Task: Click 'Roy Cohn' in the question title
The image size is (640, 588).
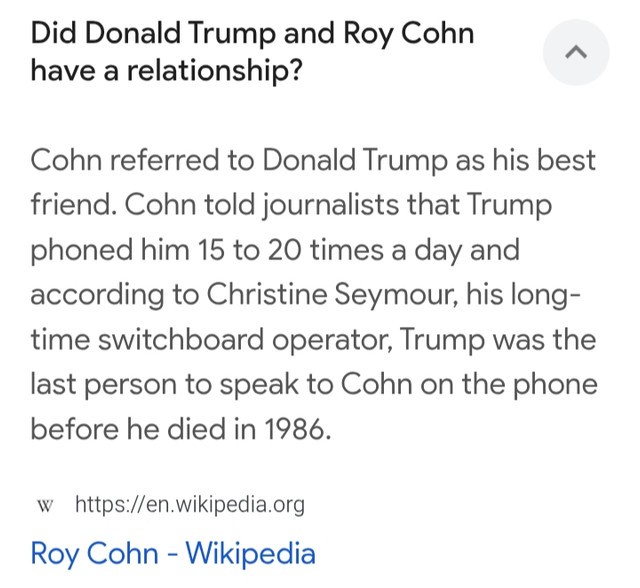Action: click(x=409, y=34)
